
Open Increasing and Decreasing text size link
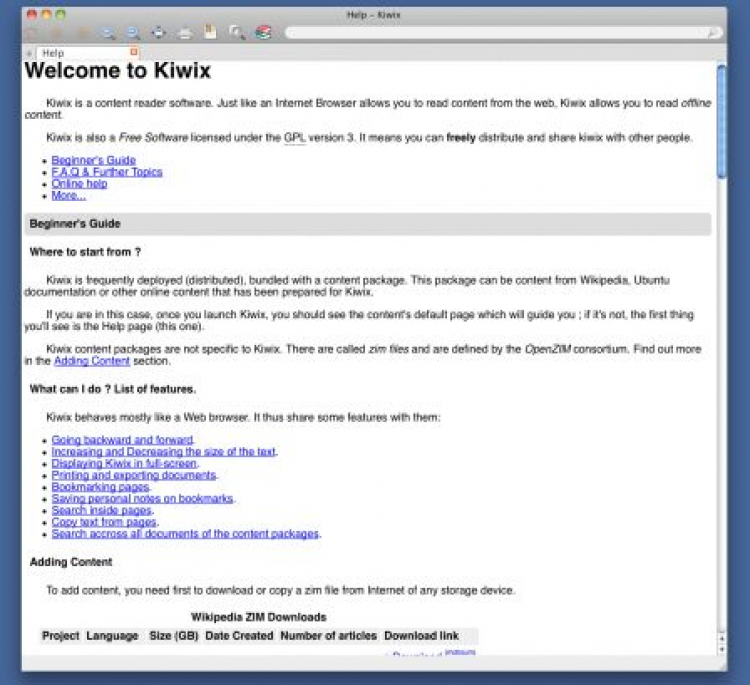click(164, 452)
